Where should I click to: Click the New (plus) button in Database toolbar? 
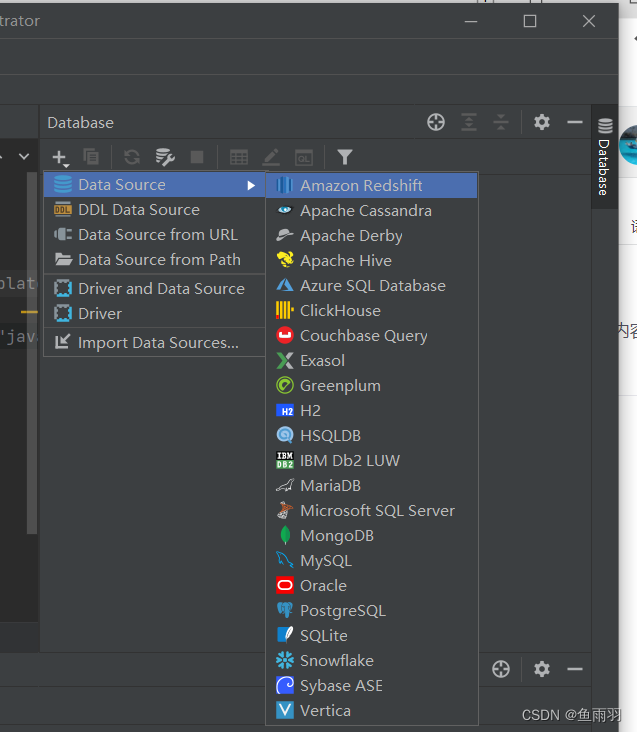tap(60, 158)
